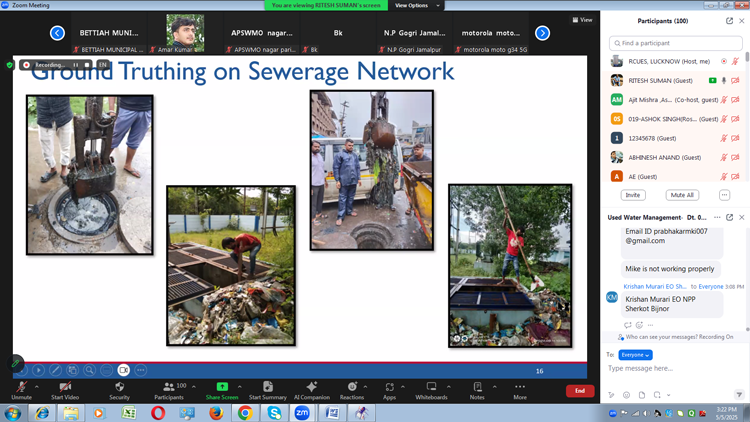Click the slideshow zoom magnifier
Image resolution: width=750 pixels, height=422 pixels.
89,370
